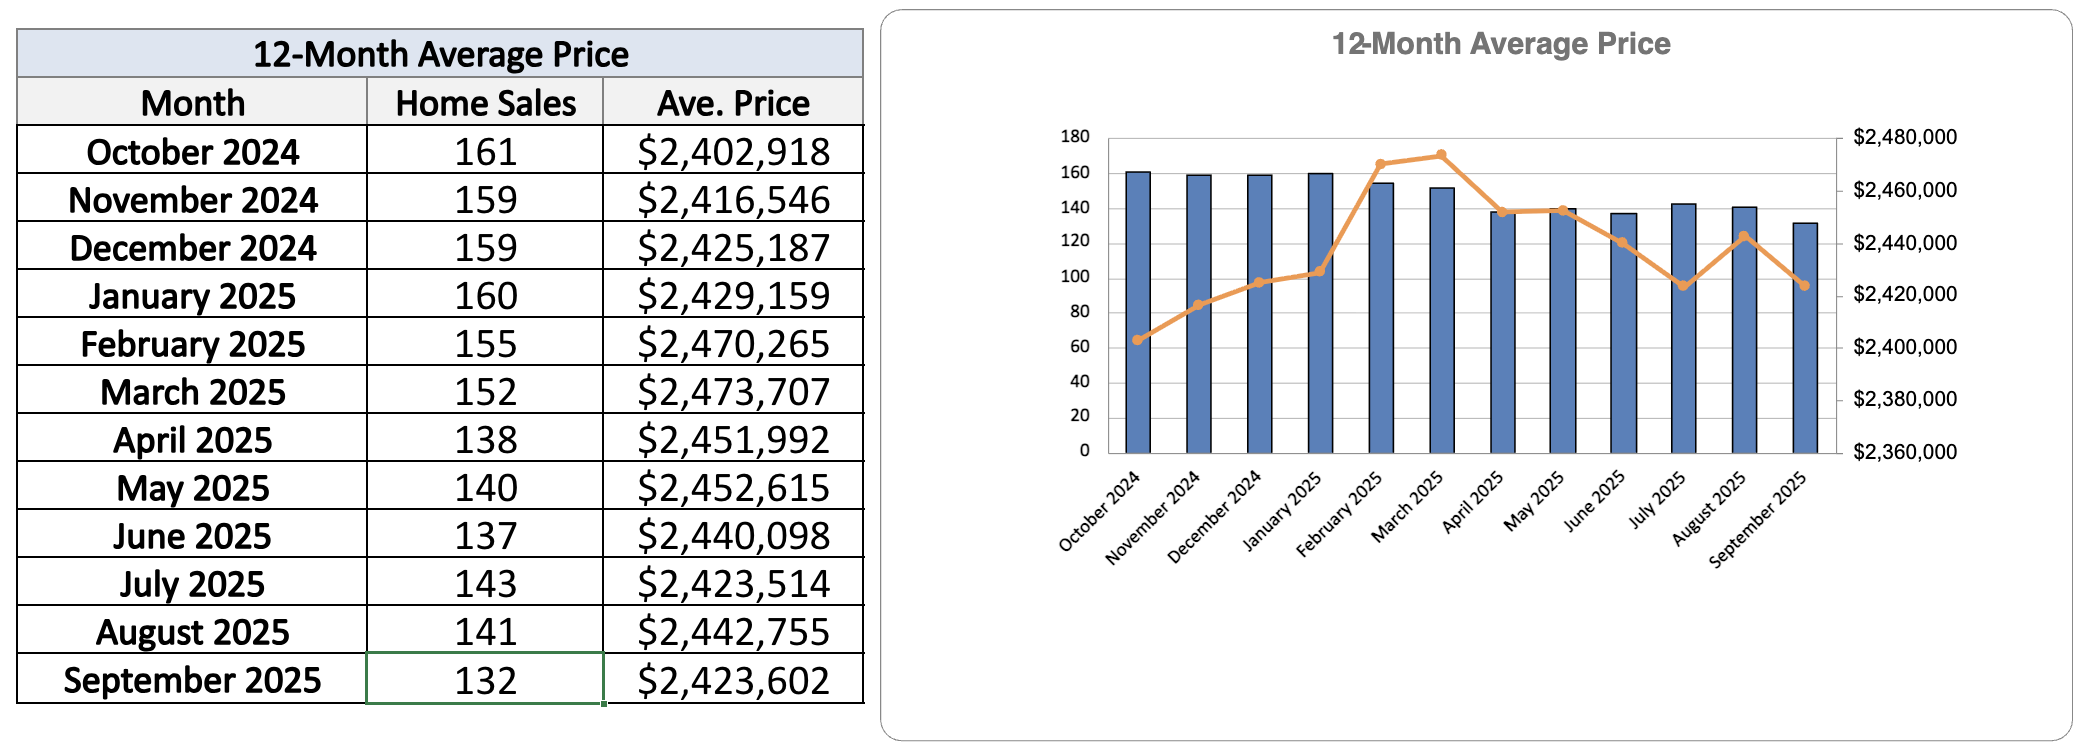Click the 'Ave. Price' header cell
Screen dimensions: 2076x750
point(733,103)
